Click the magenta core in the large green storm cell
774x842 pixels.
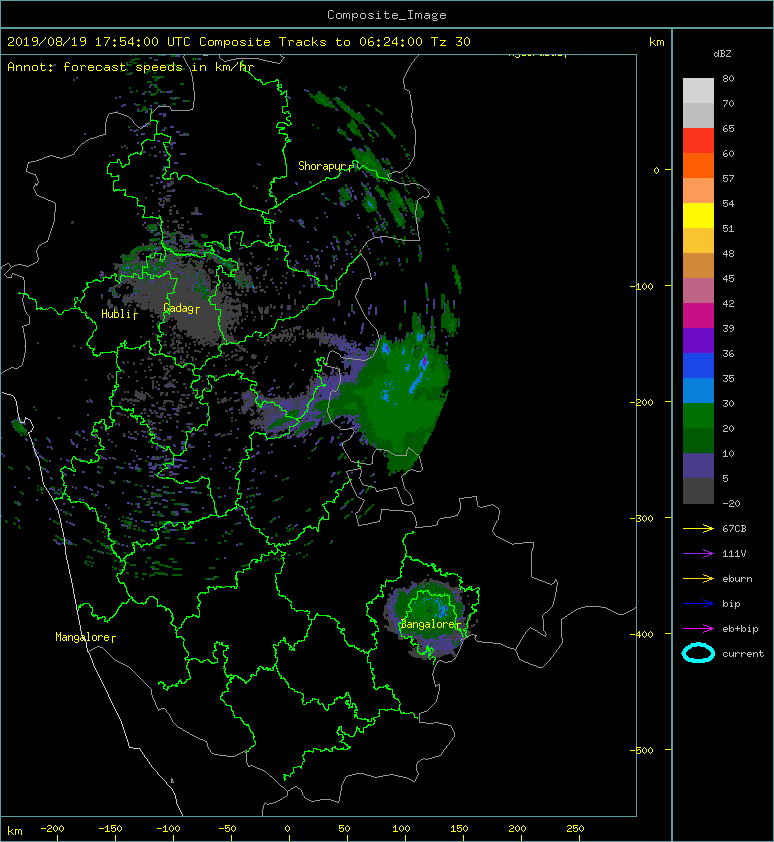pyautogui.click(x=424, y=360)
